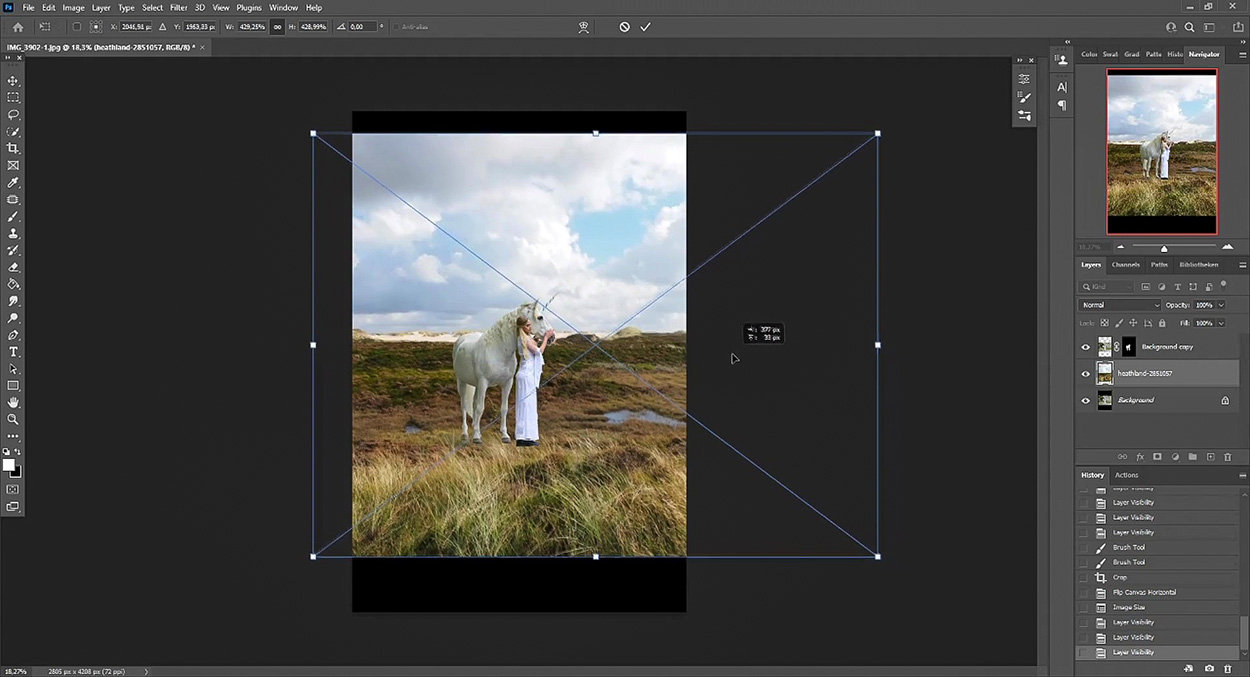This screenshot has height=677, width=1250.
Task: Open the Filter menu
Action: 178,7
